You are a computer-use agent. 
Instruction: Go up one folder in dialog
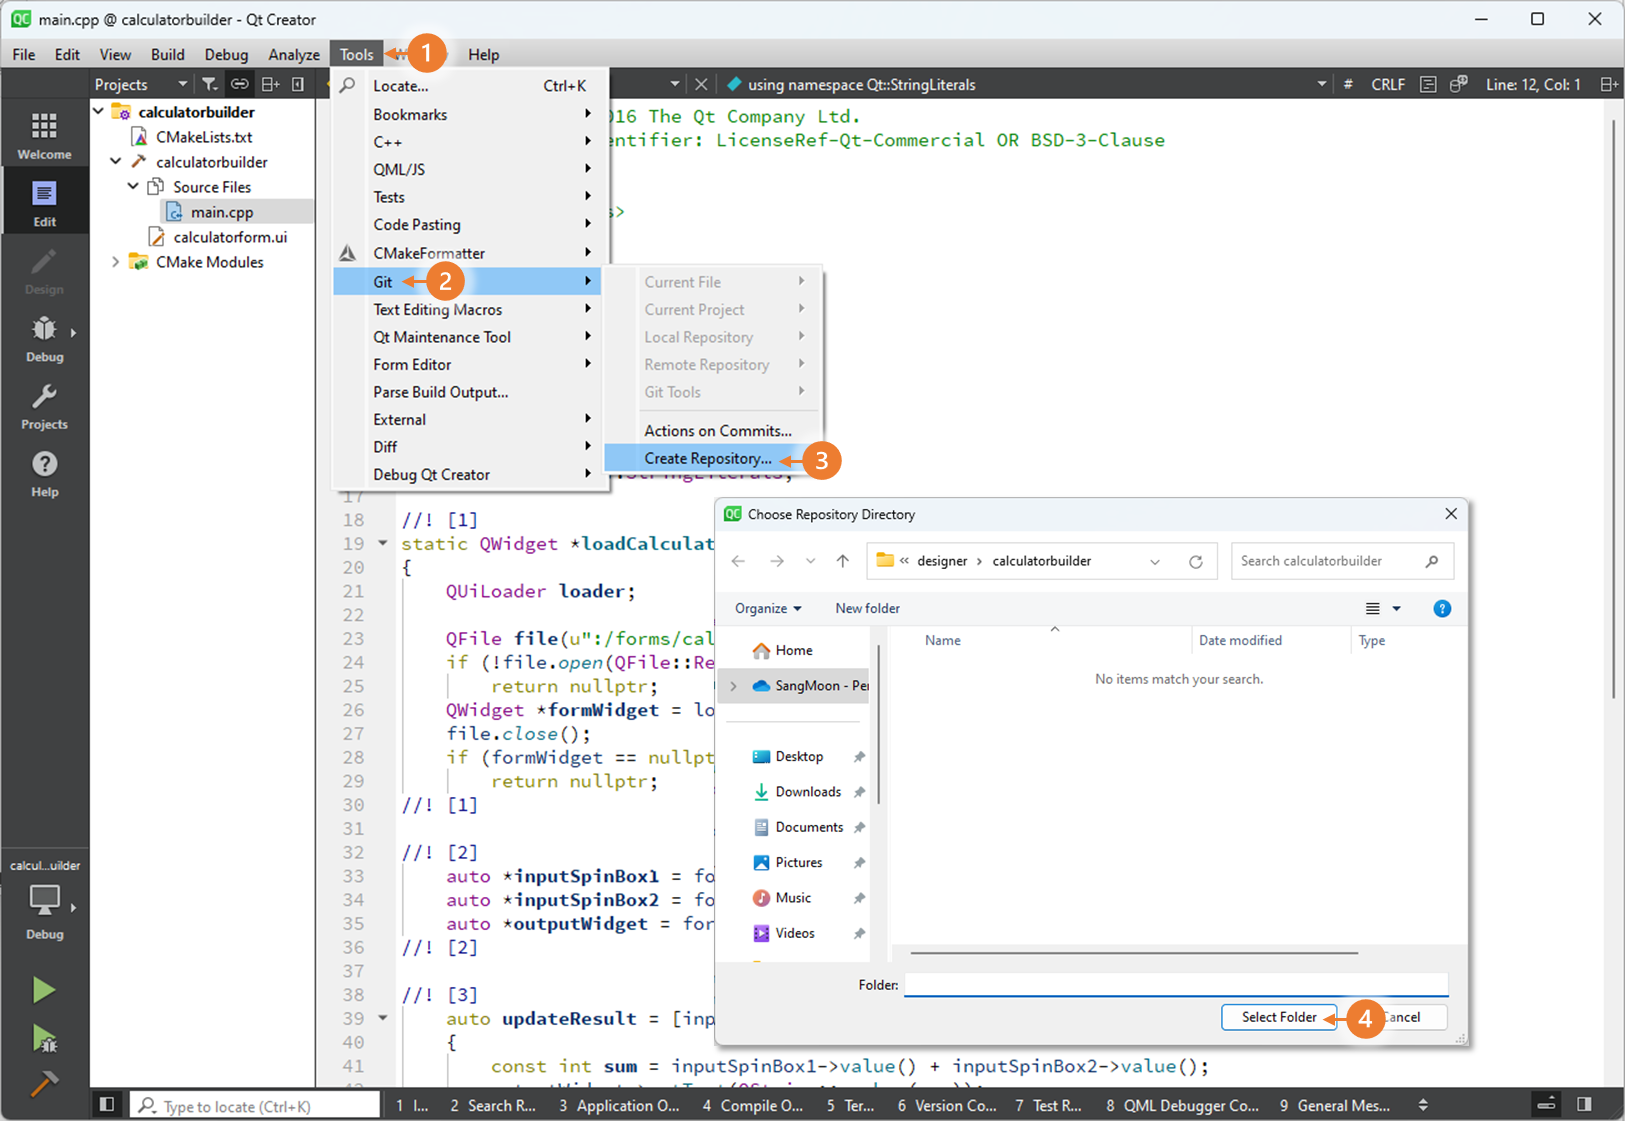(x=843, y=561)
